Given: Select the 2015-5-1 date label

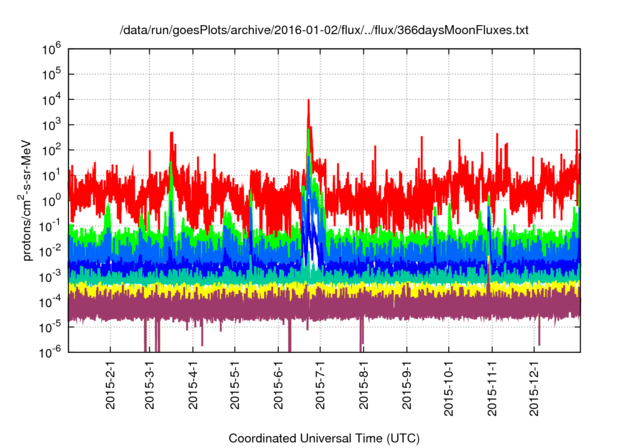Looking at the screenshot, I should 235,385.
